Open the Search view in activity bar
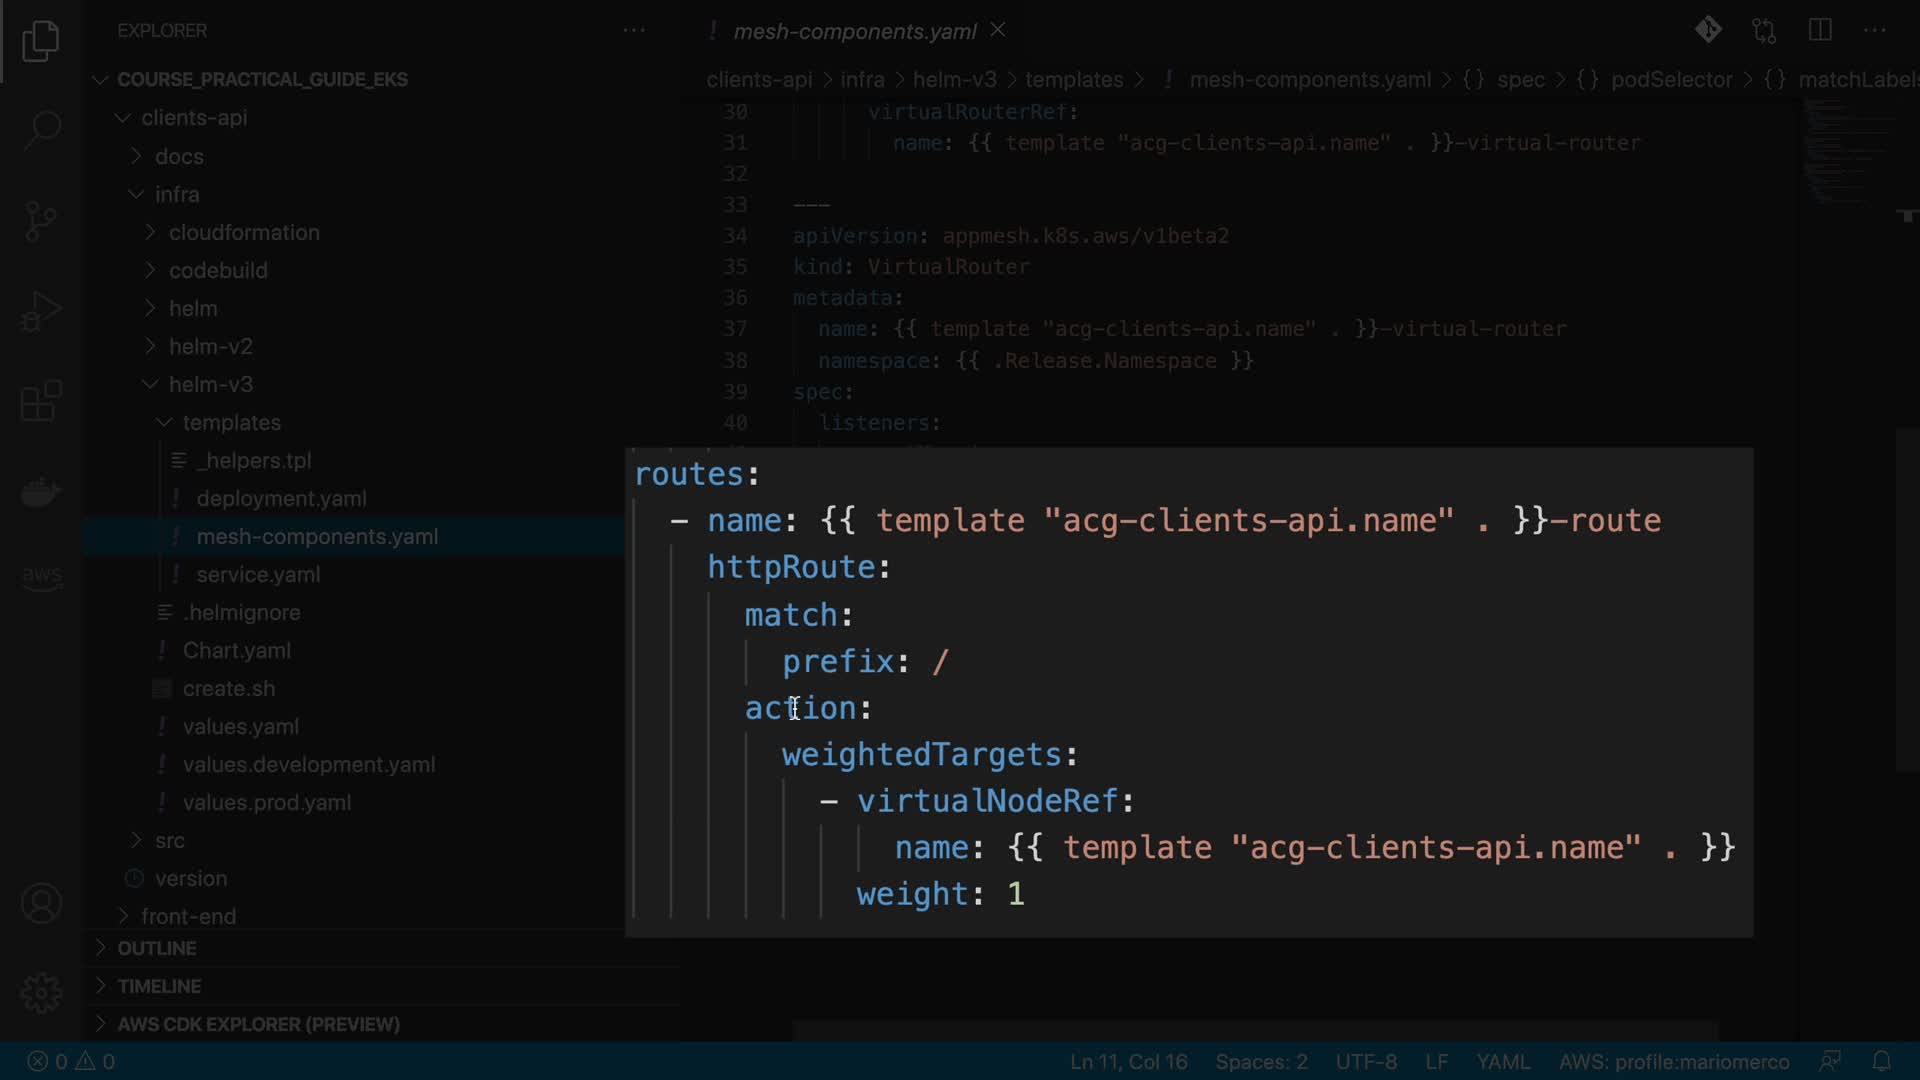Viewport: 1920px width, 1080px height. click(x=41, y=130)
